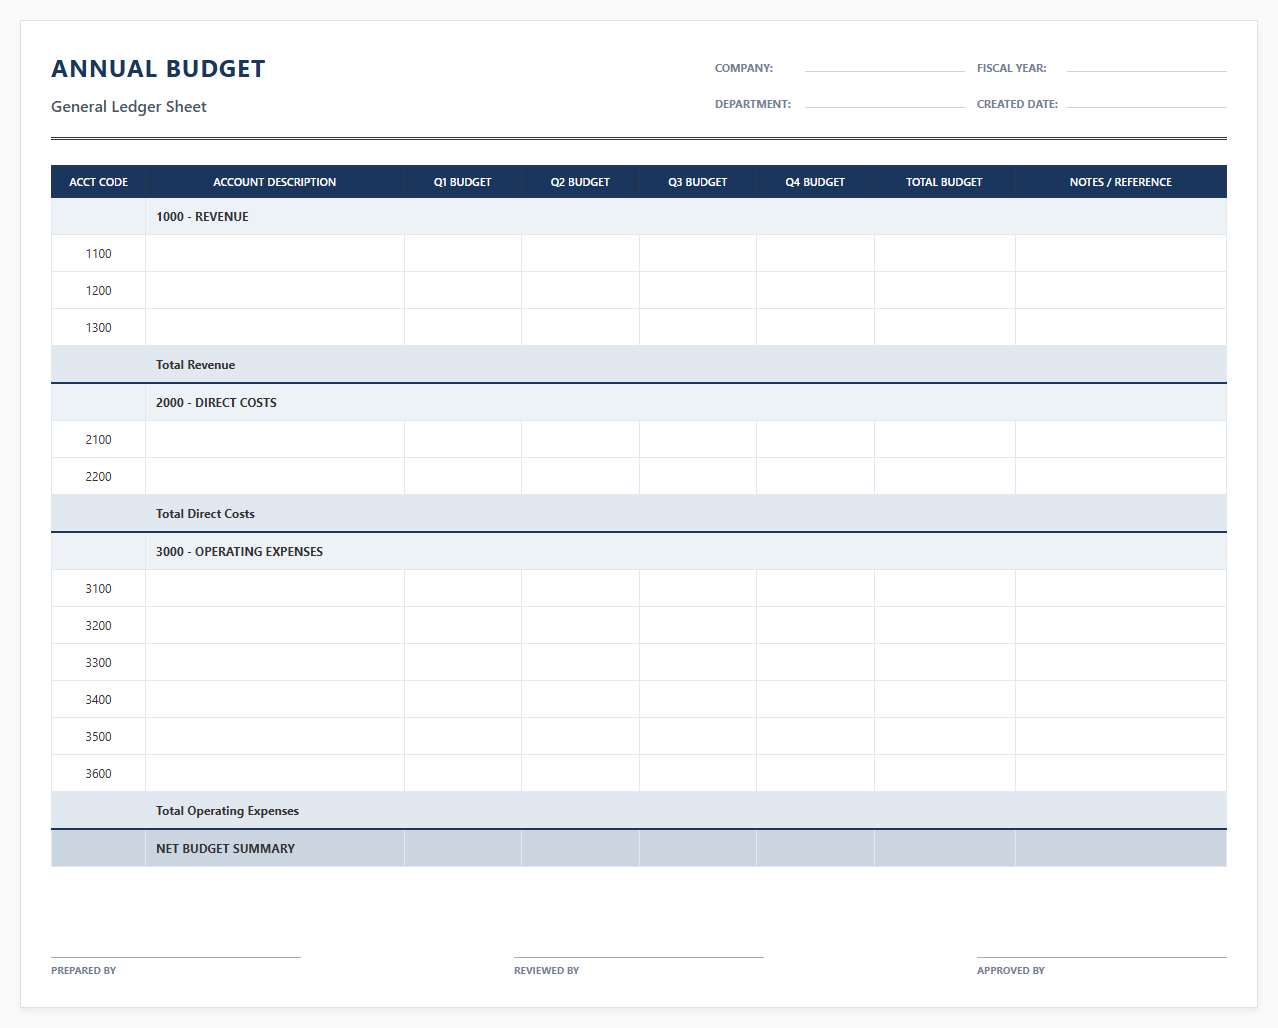Screen dimensions: 1278x1028
Task: Select the Total Direct Costs label
Action: point(205,514)
